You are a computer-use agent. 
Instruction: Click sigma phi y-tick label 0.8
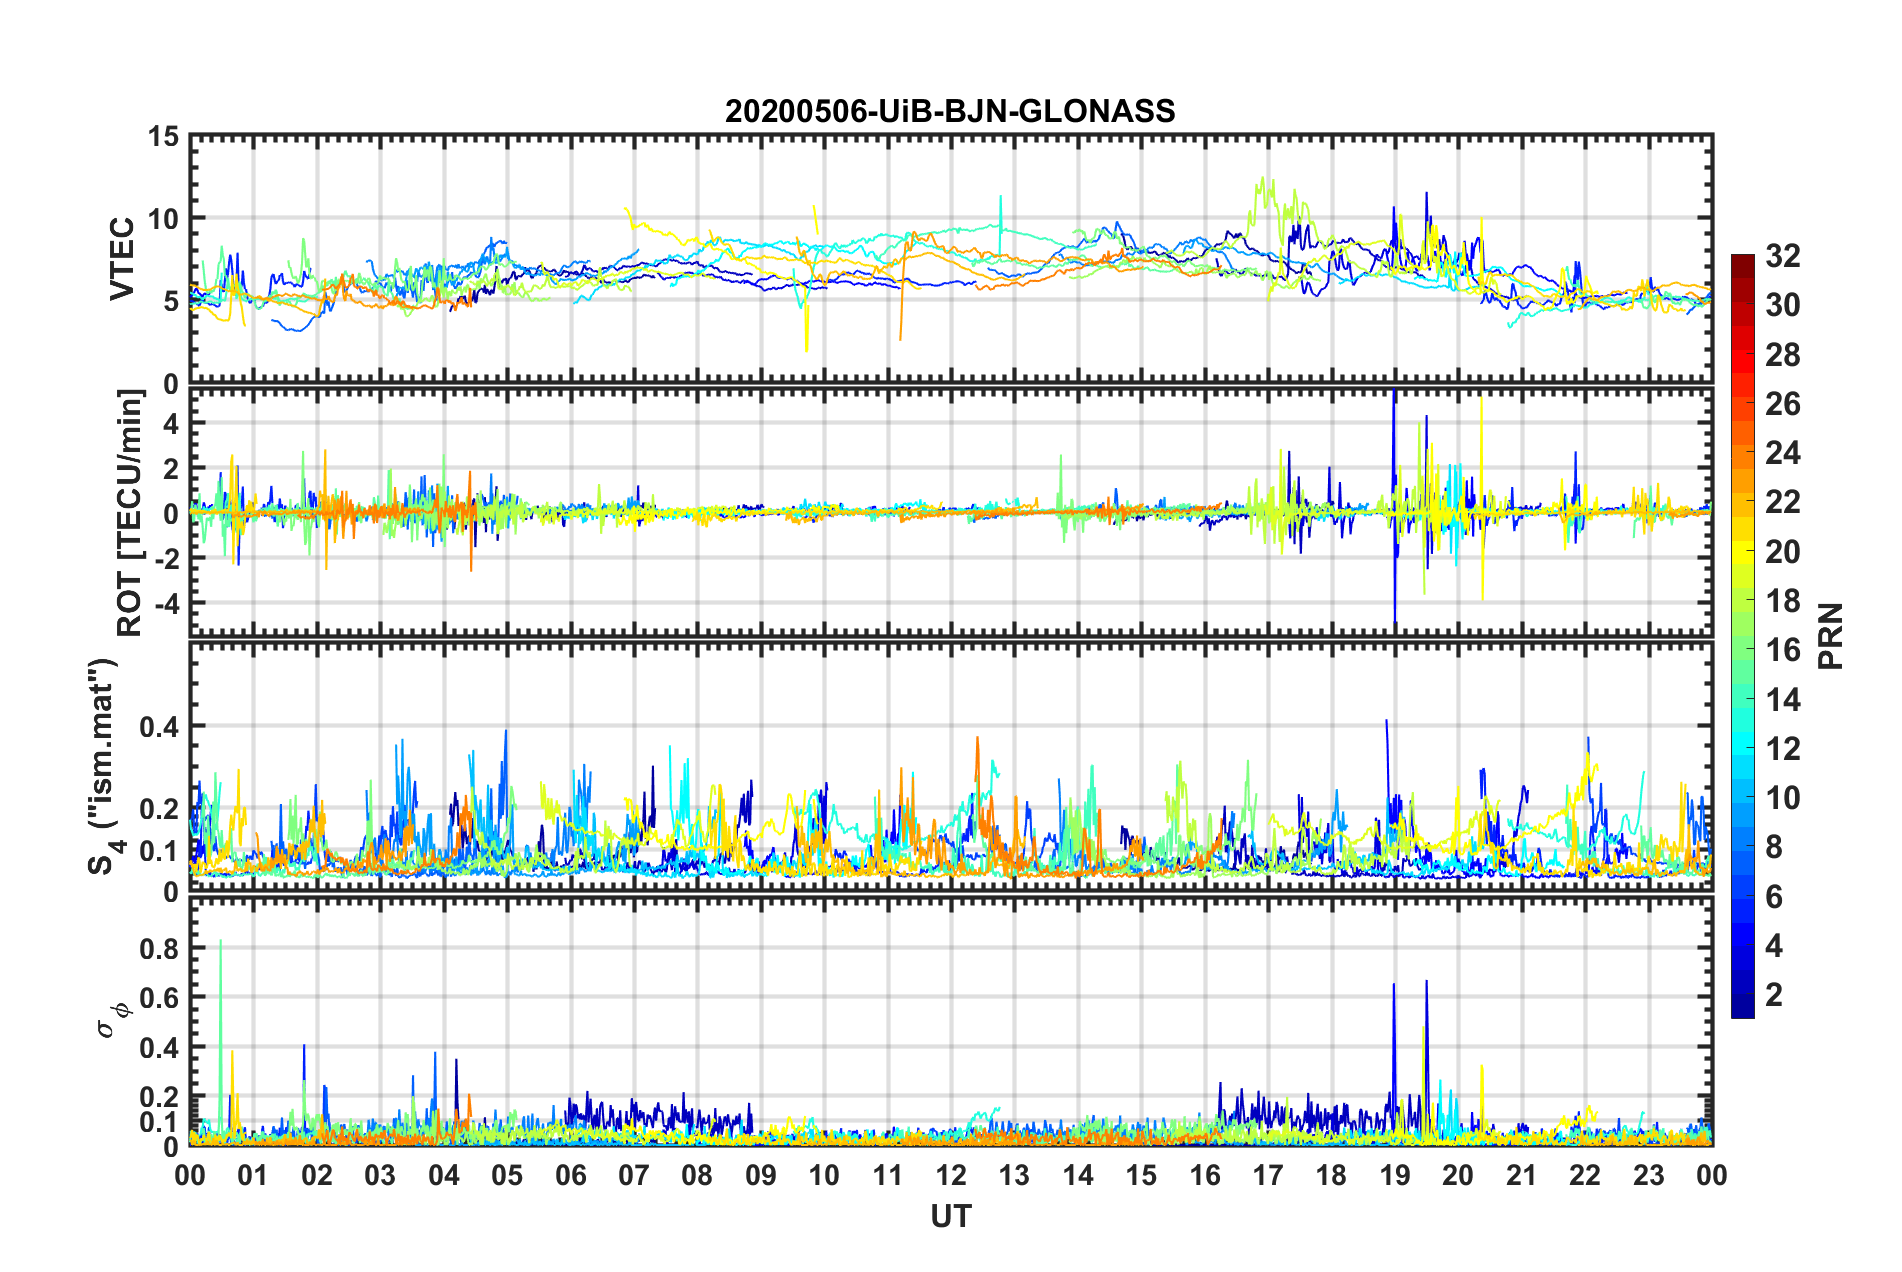tap(160, 948)
